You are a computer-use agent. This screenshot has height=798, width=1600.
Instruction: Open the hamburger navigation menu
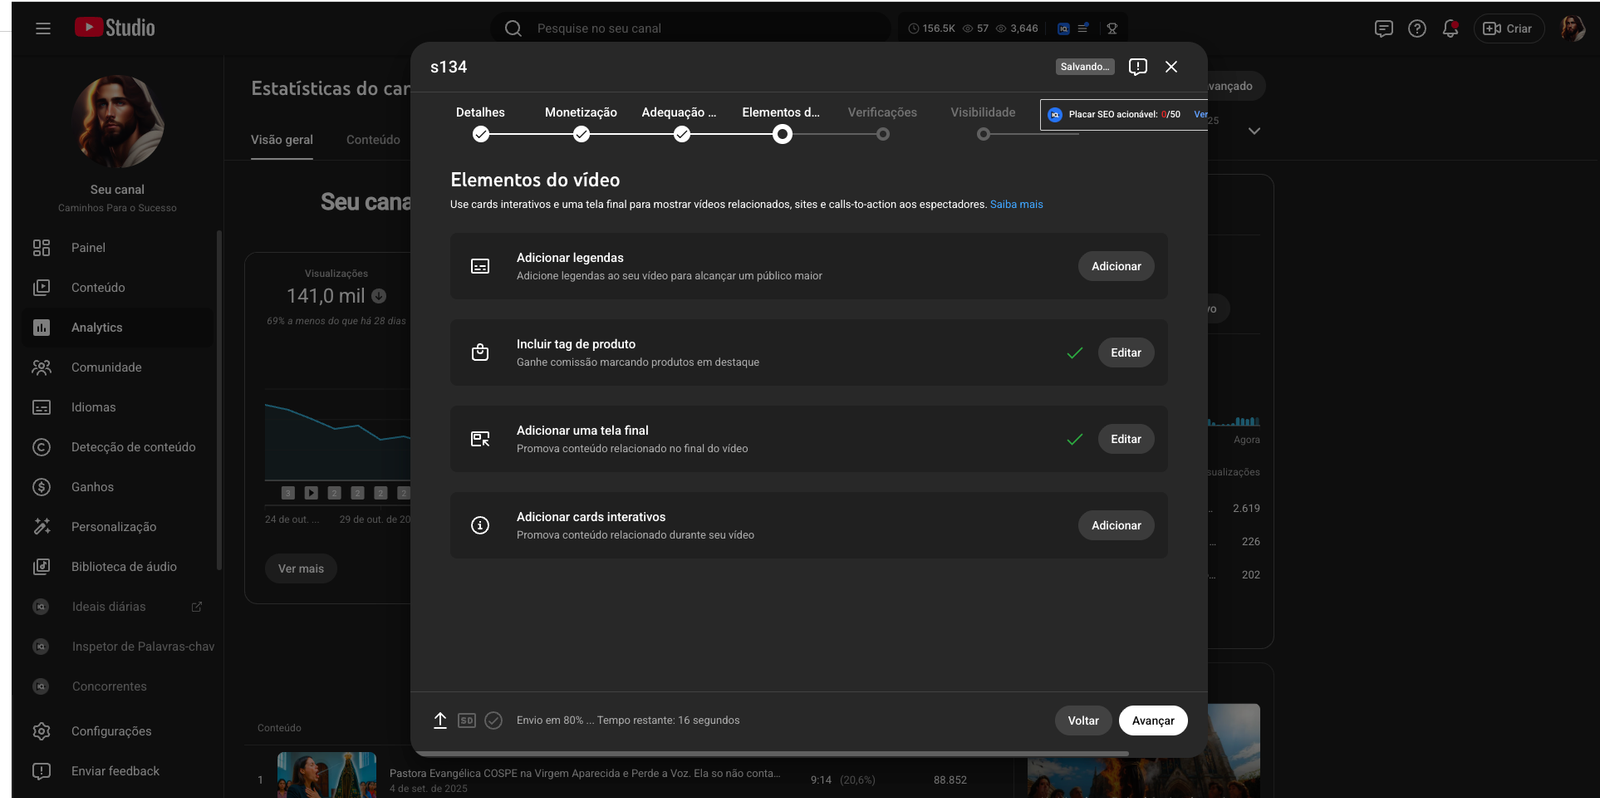pos(43,28)
